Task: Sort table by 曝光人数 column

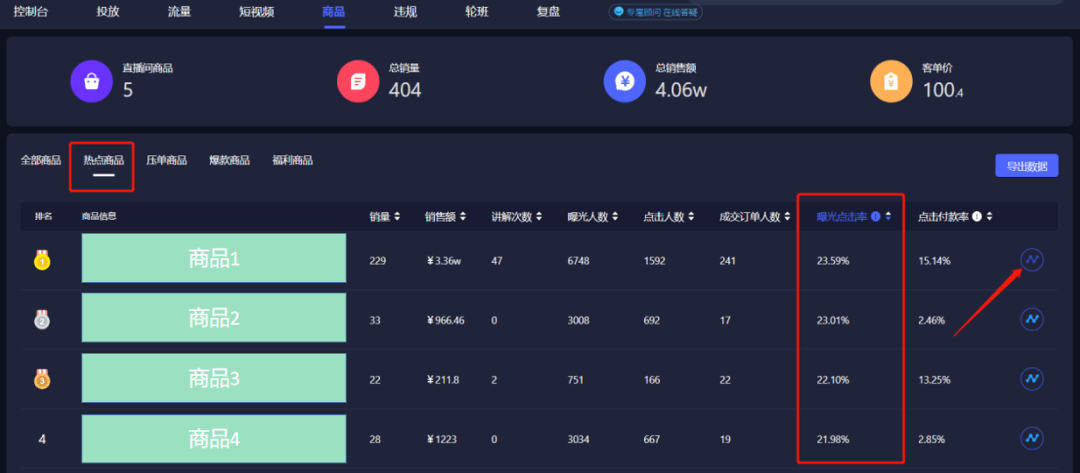Action: [592, 217]
